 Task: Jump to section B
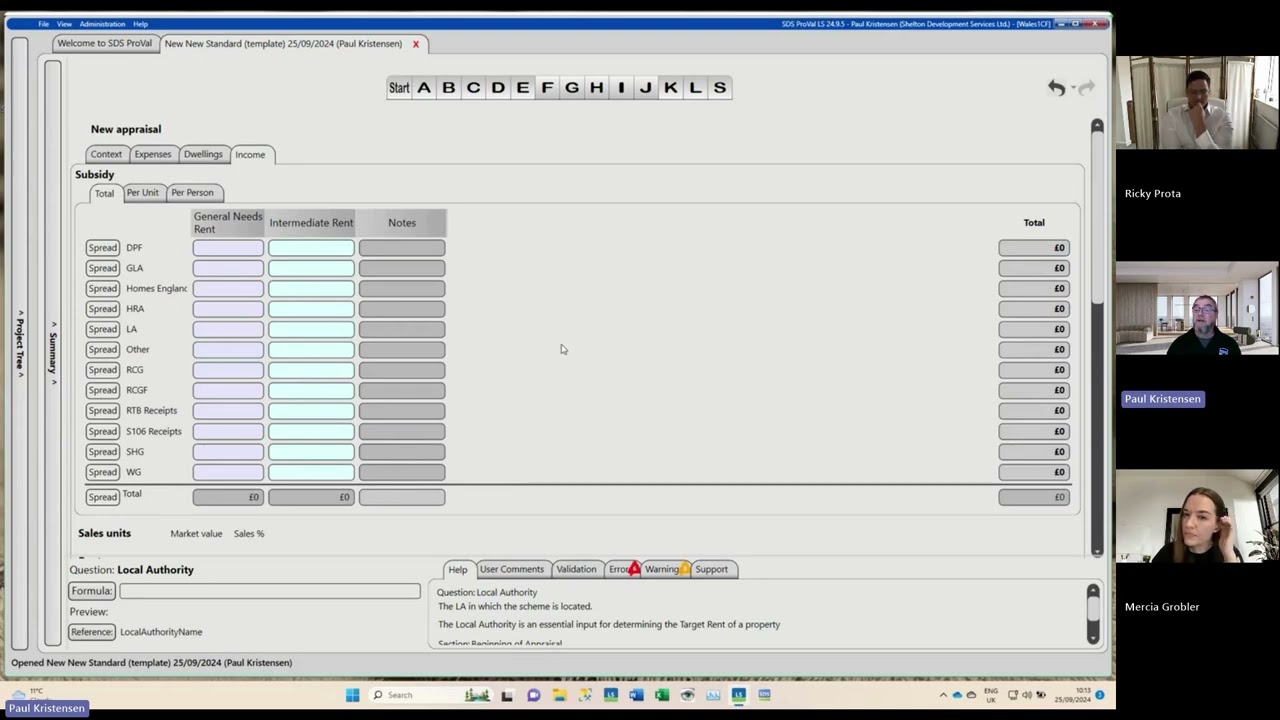click(448, 88)
